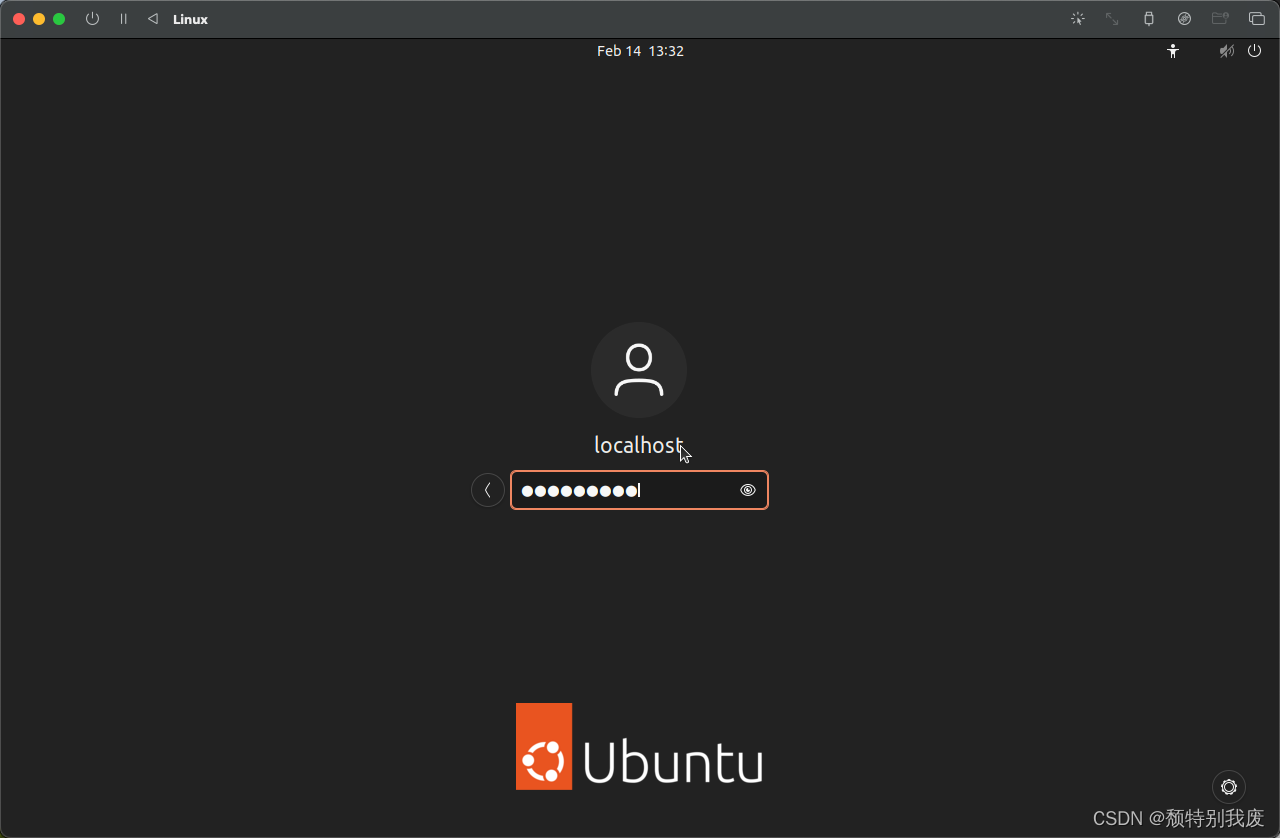Click the localhost username label
This screenshot has width=1280, height=838.
tap(639, 446)
